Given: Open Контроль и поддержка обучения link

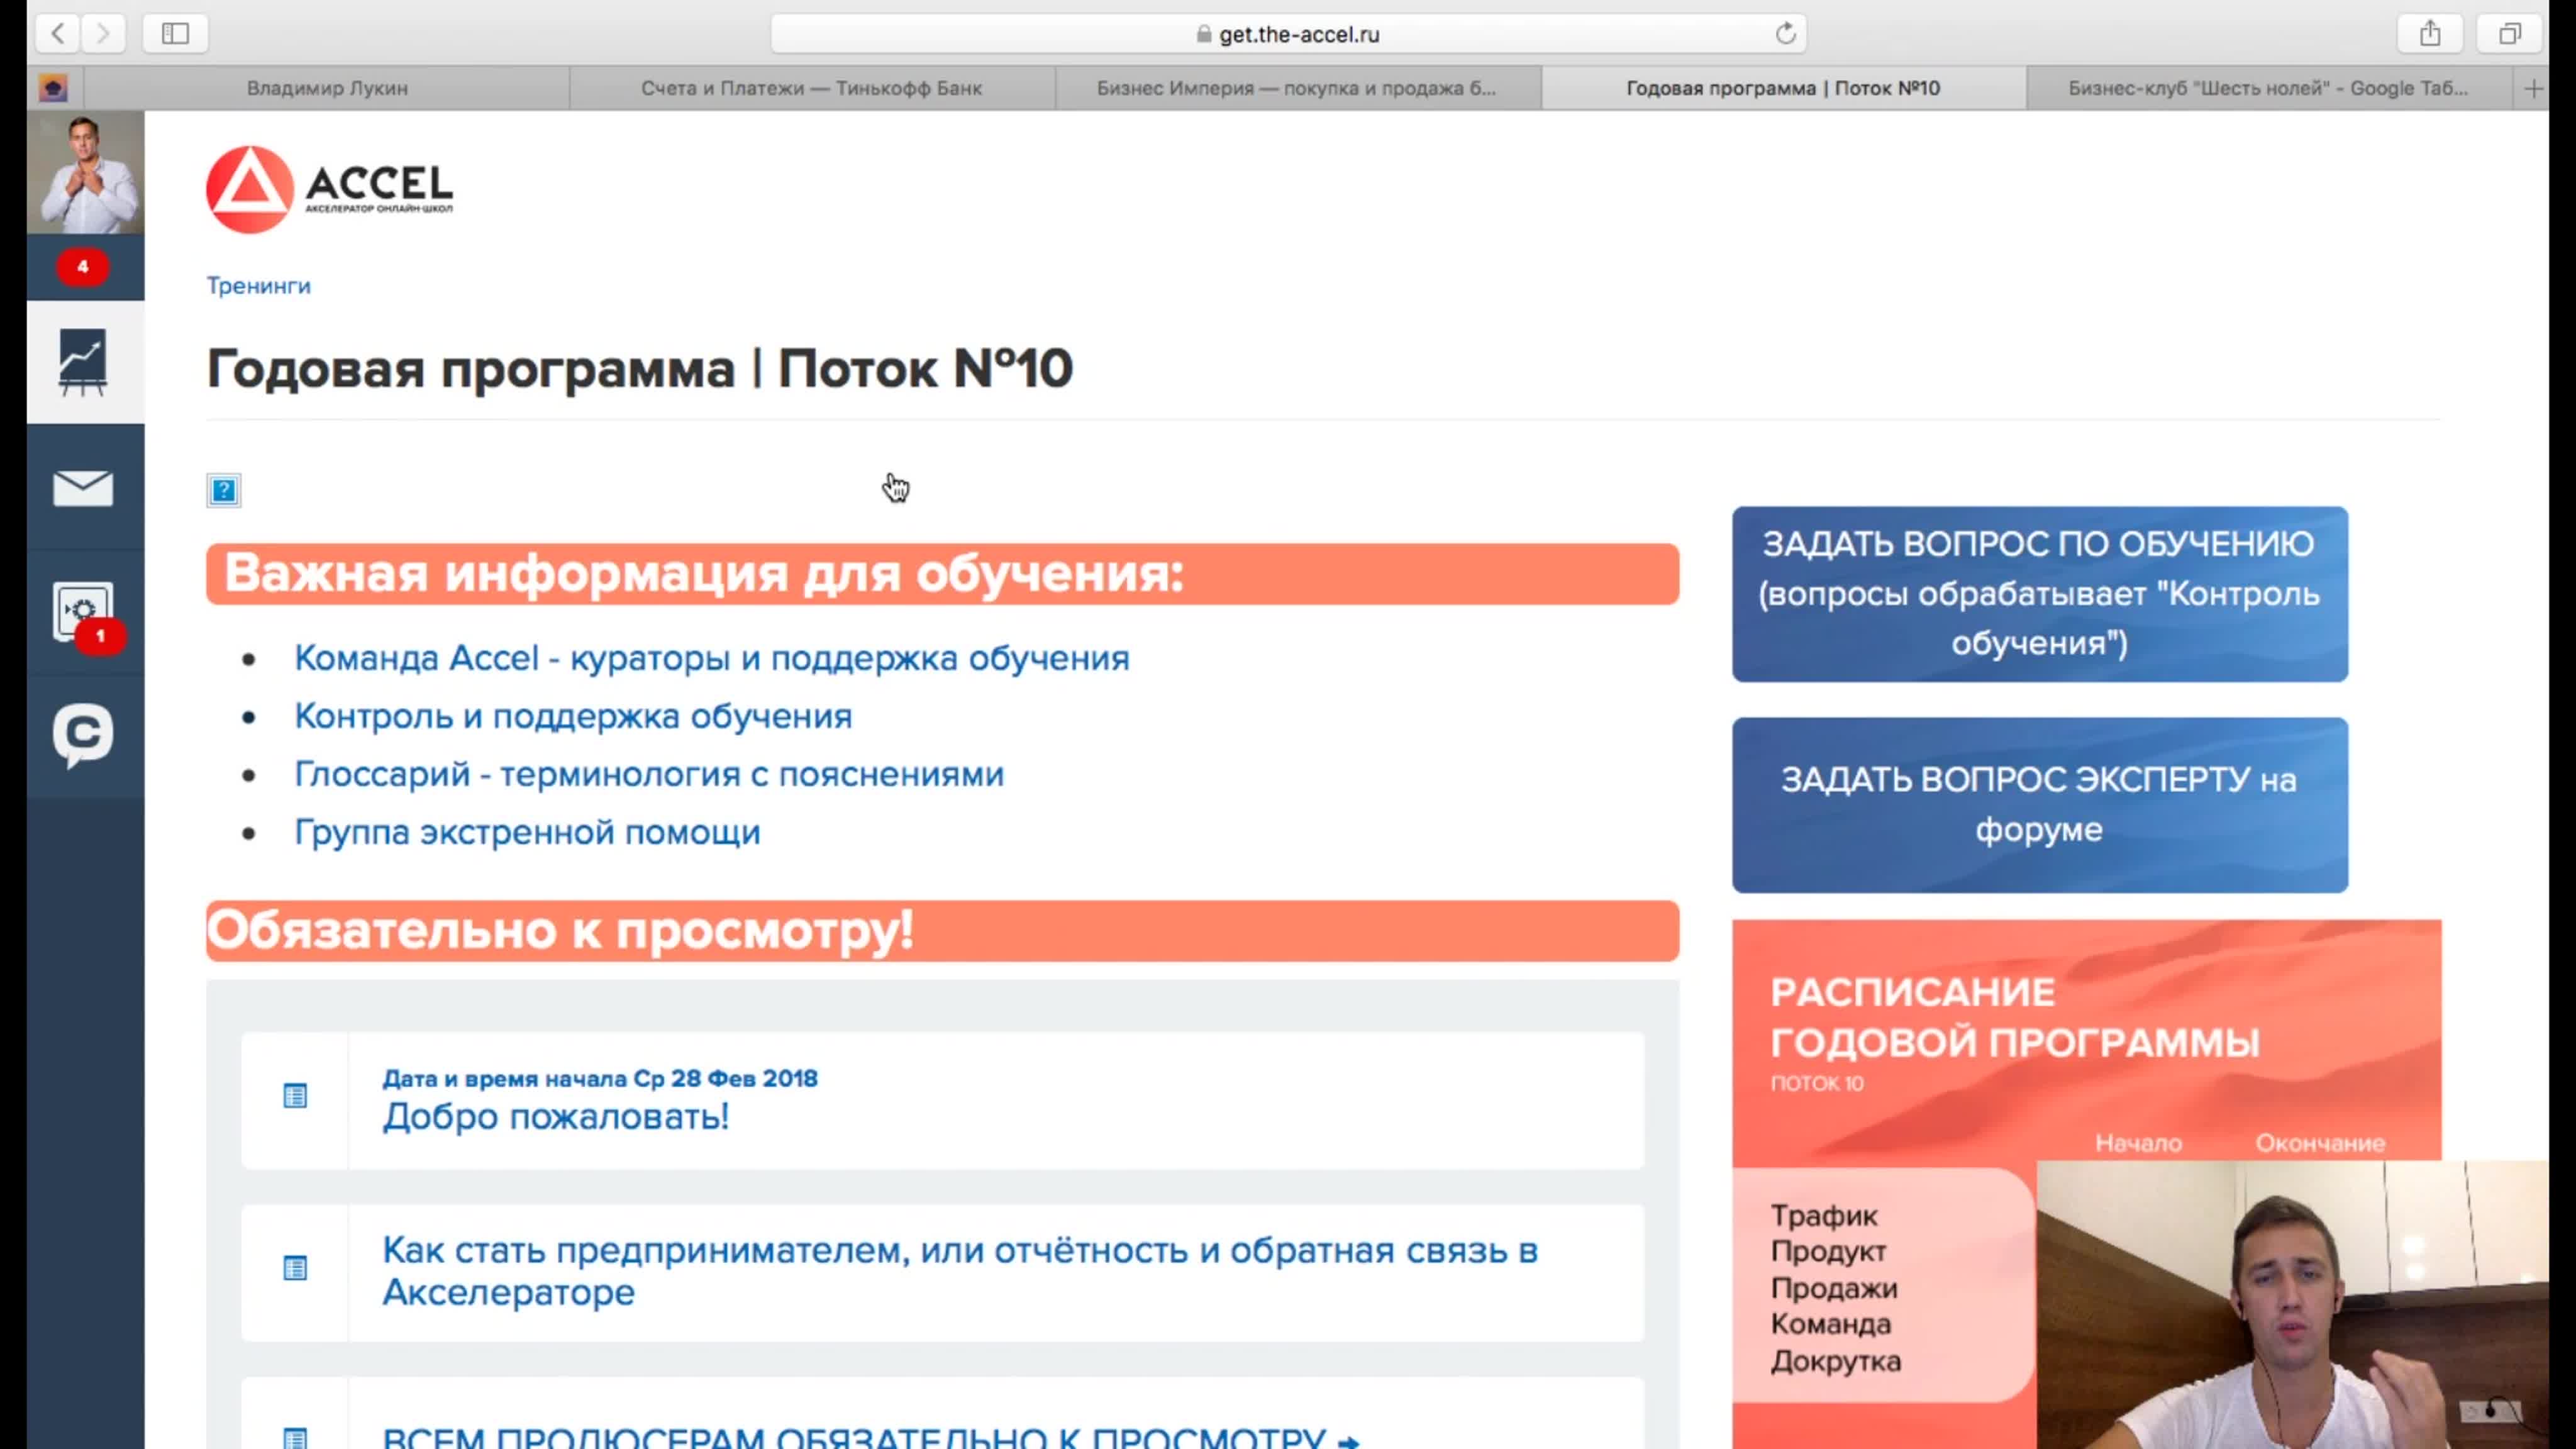Looking at the screenshot, I should (573, 716).
